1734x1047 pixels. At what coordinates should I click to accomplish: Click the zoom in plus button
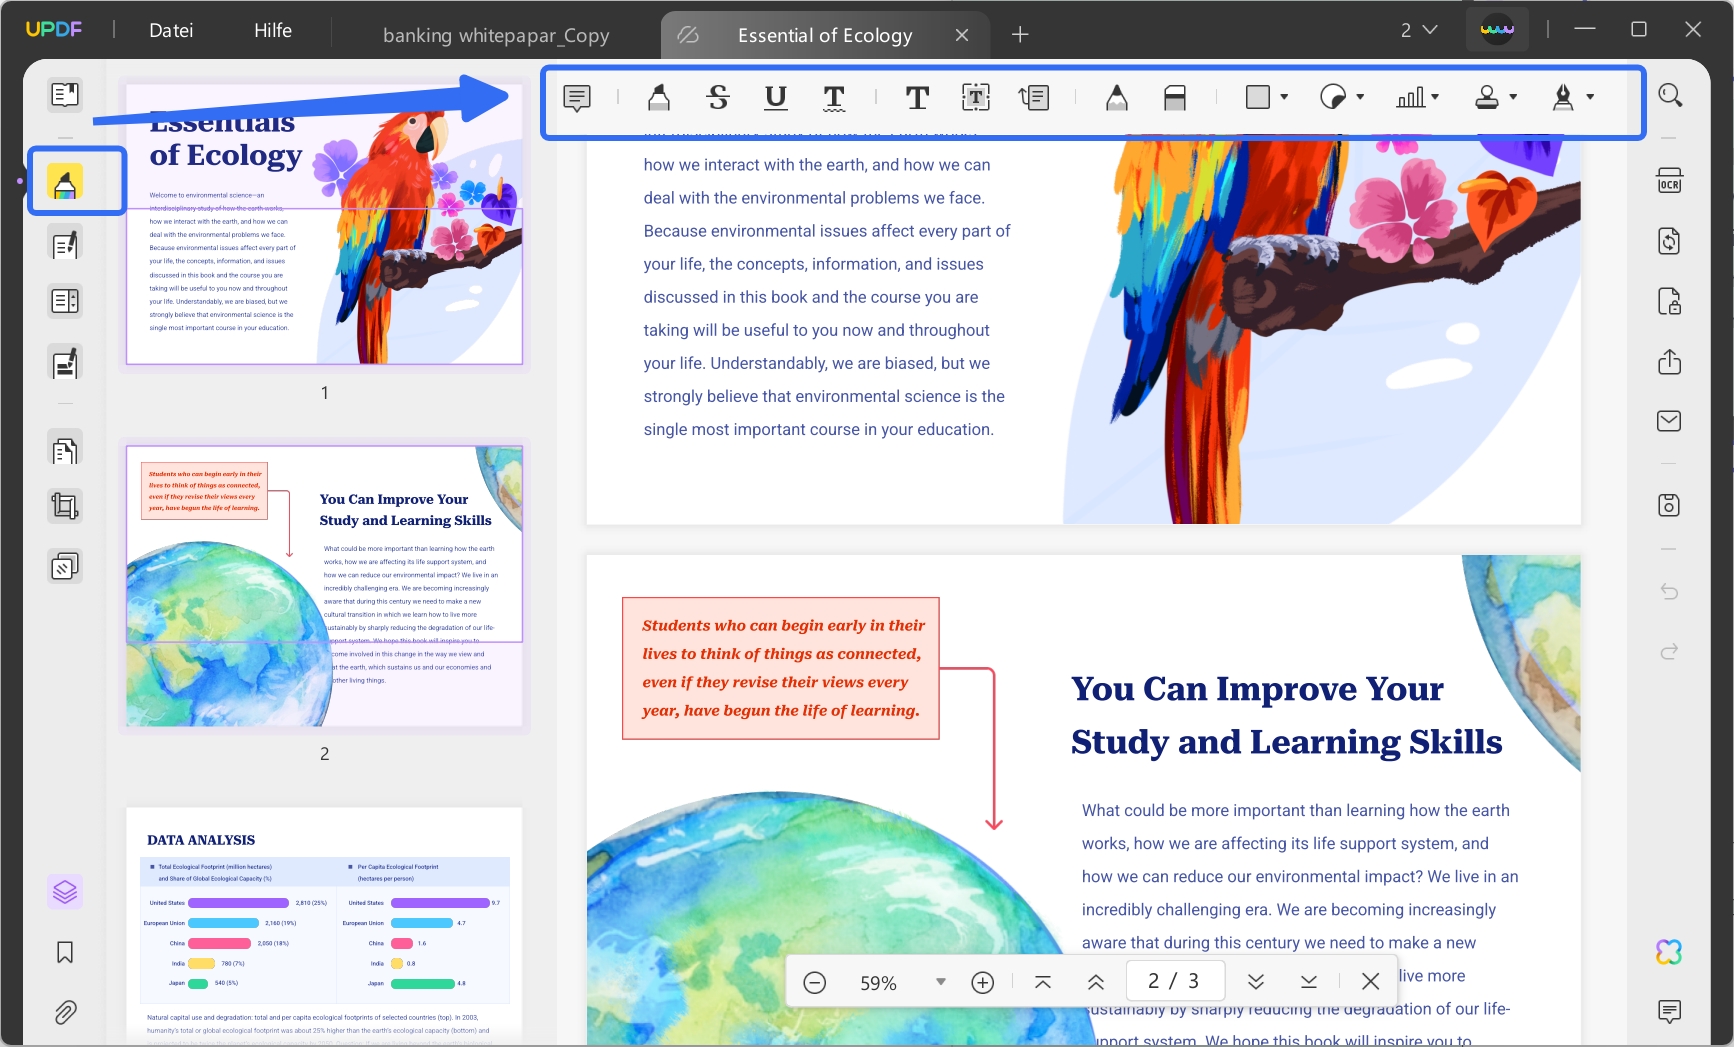(982, 982)
